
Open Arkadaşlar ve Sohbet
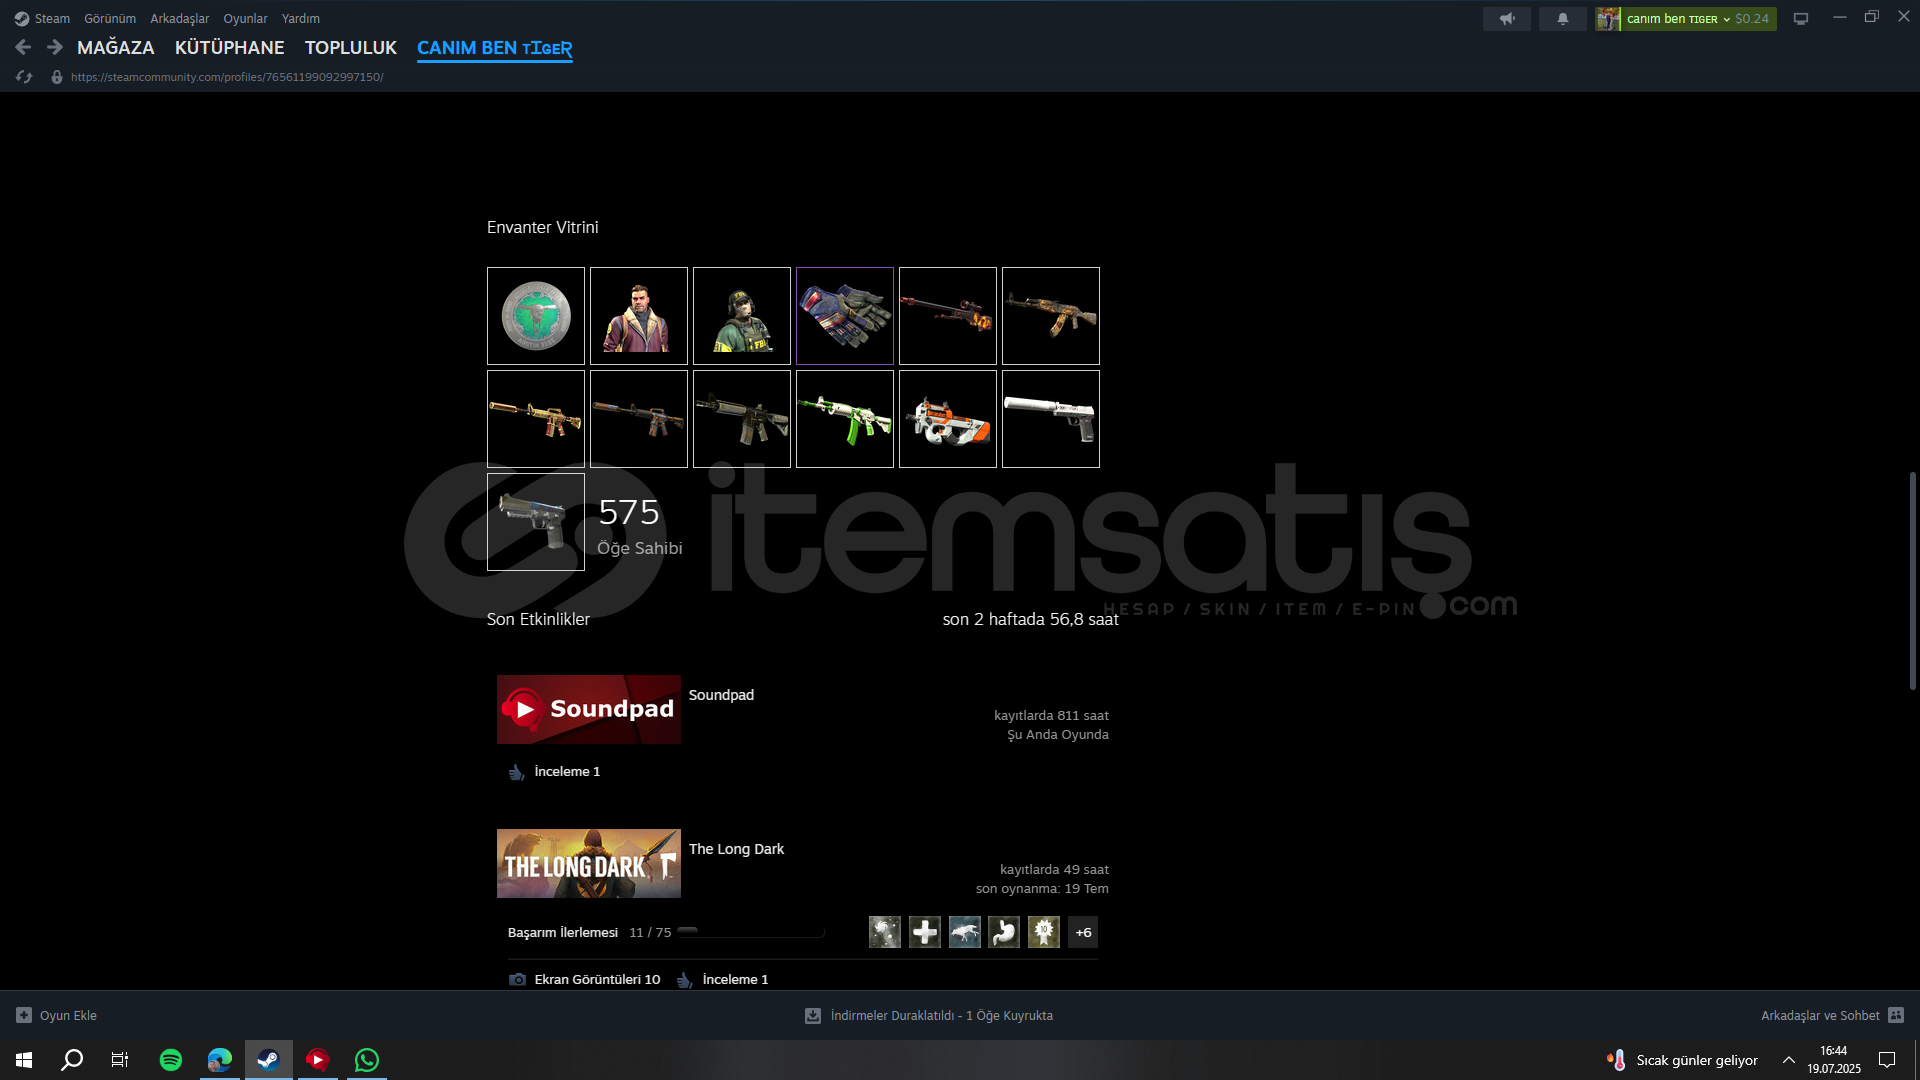point(1832,1015)
